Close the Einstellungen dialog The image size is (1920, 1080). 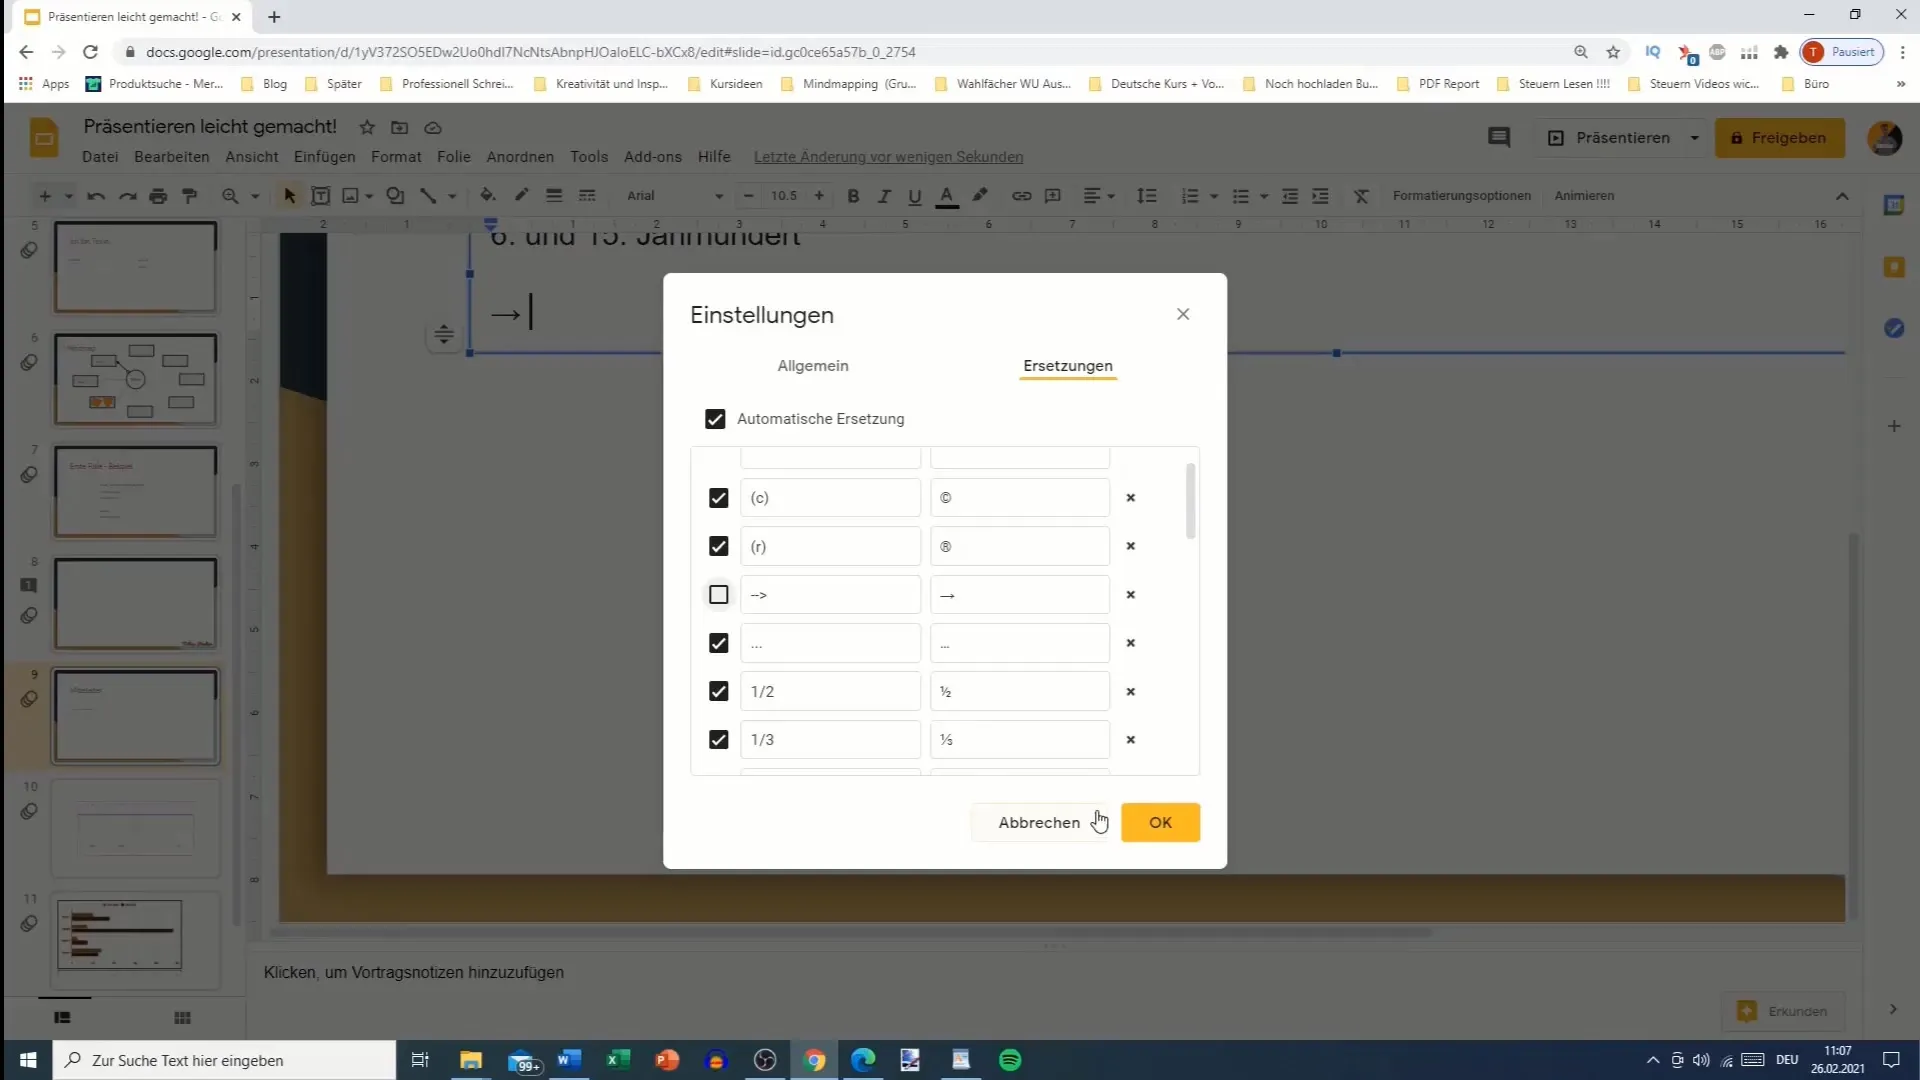coord(1183,314)
